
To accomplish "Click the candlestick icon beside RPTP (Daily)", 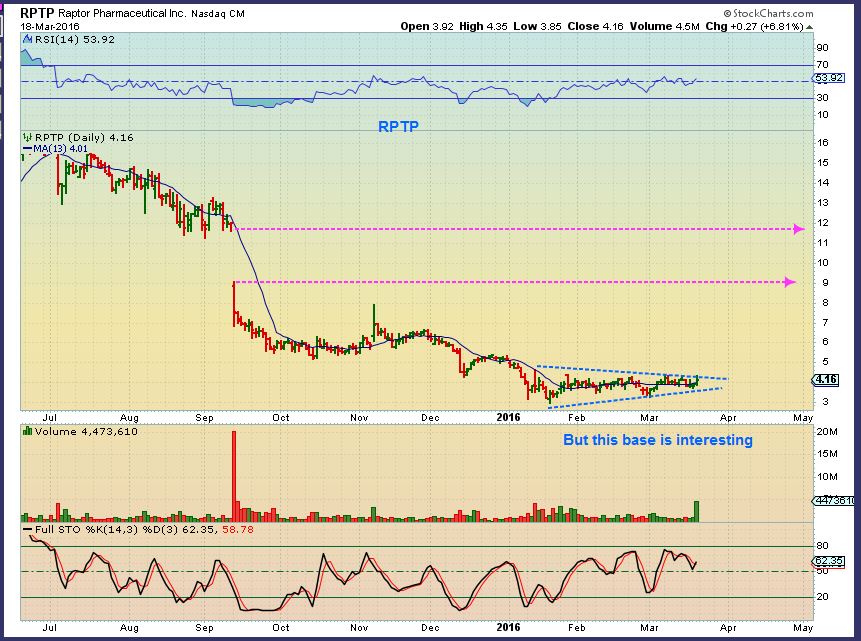I will tap(27, 137).
